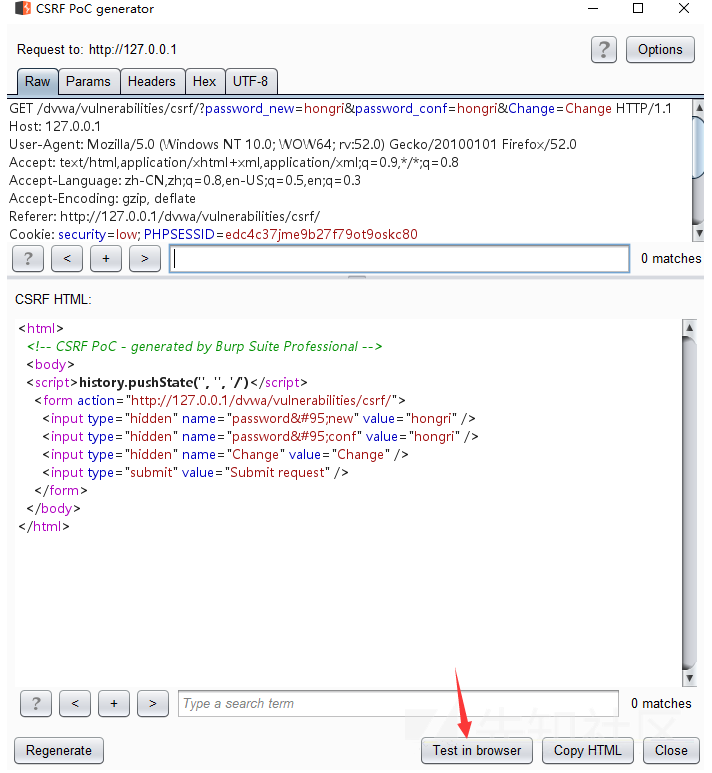Open the Headers tab
This screenshot has height=773, width=712.
[152, 81]
